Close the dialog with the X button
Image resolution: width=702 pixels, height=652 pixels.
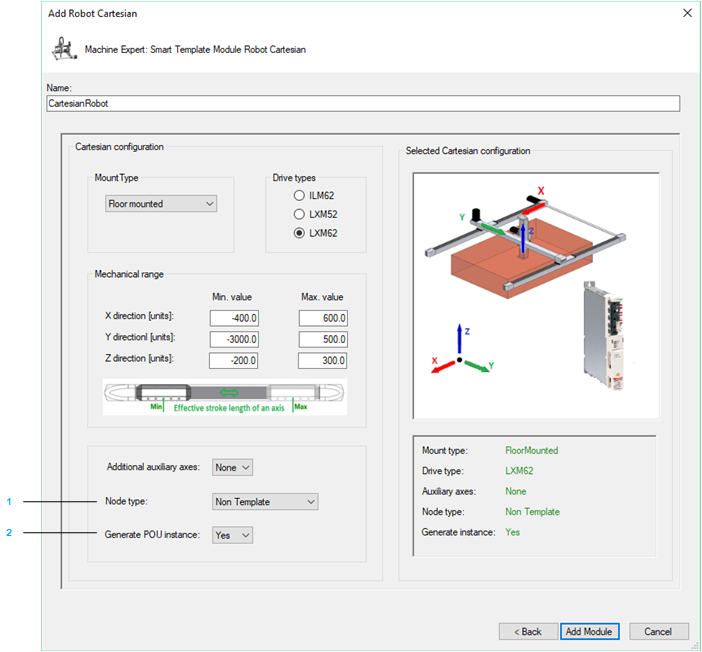[x=686, y=13]
